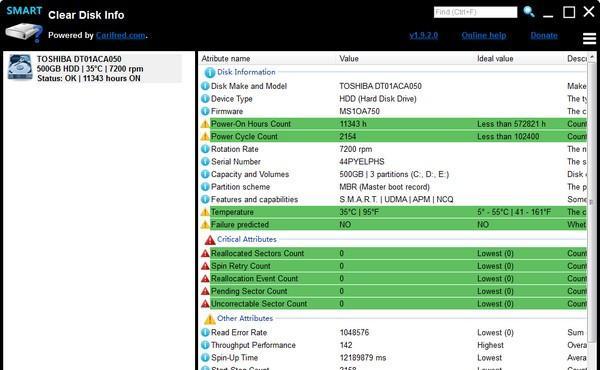
Task: Maximize the Clear Disk Info window
Action: point(569,12)
